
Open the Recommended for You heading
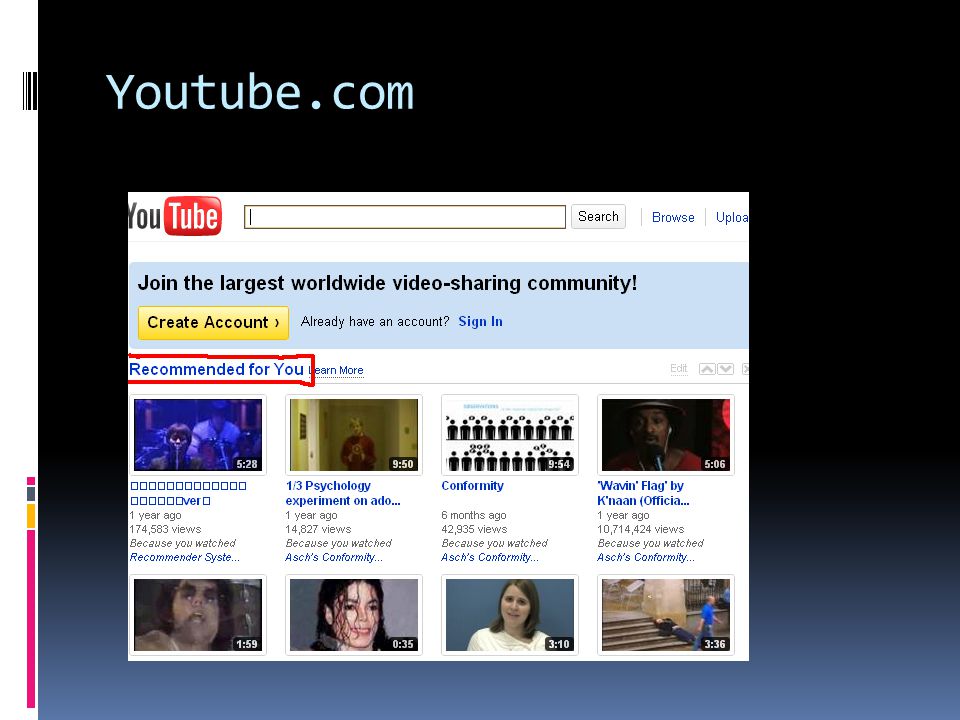[216, 369]
